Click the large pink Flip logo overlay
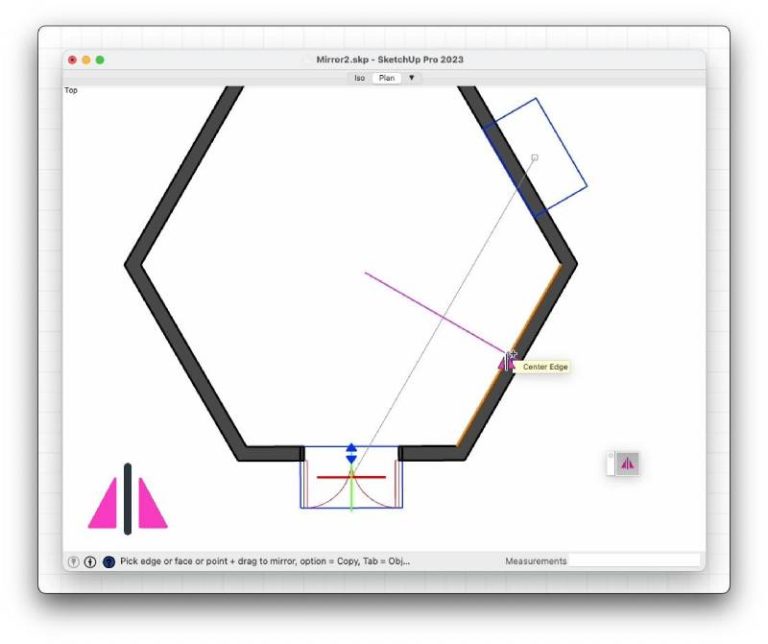Screen dimensions: 768x644 point(128,500)
